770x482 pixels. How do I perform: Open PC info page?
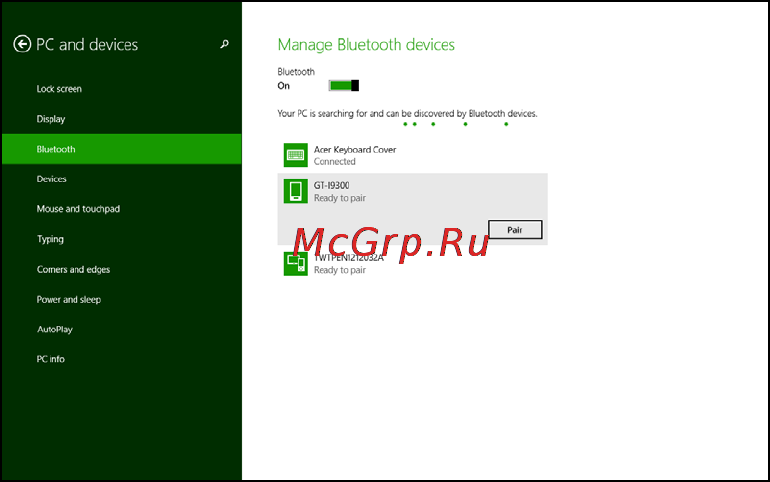pos(51,359)
